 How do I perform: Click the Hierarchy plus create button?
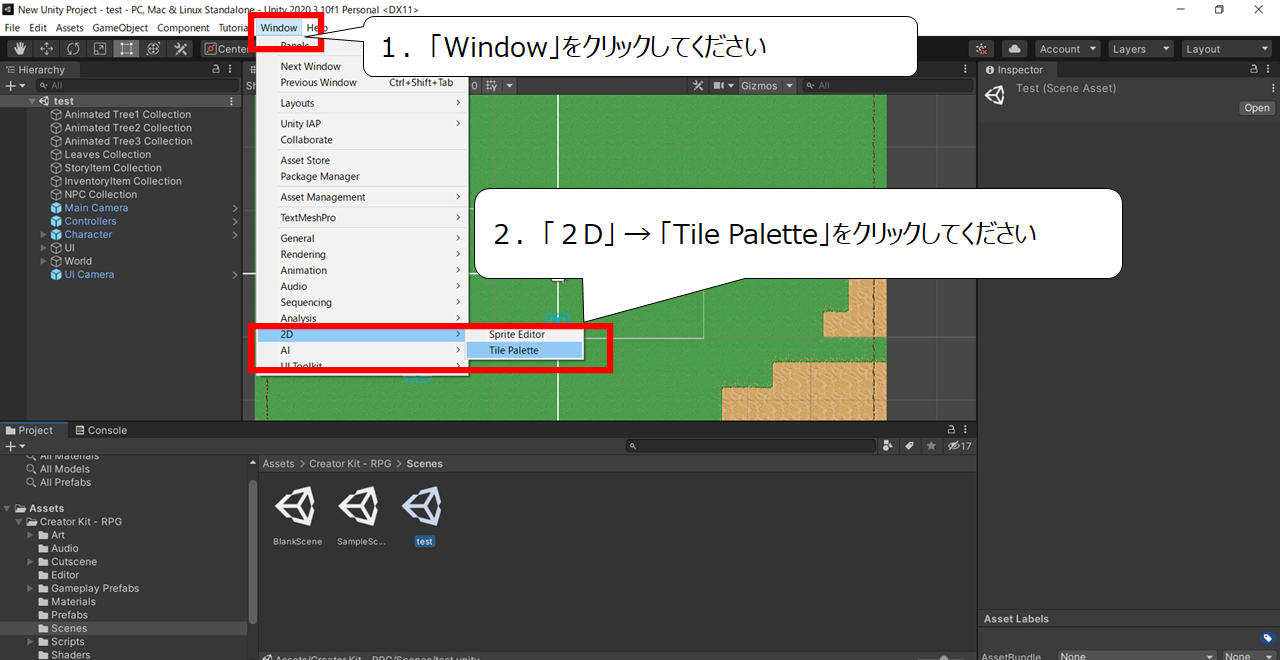[x=13, y=86]
